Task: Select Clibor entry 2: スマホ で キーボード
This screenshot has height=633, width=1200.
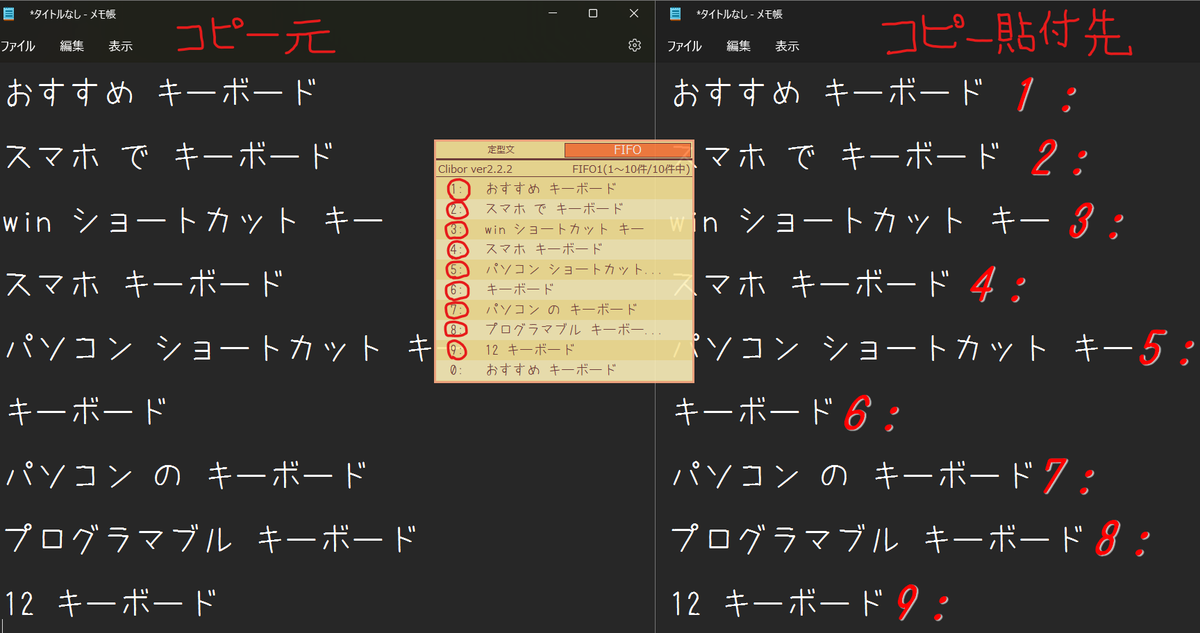Action: (564, 208)
